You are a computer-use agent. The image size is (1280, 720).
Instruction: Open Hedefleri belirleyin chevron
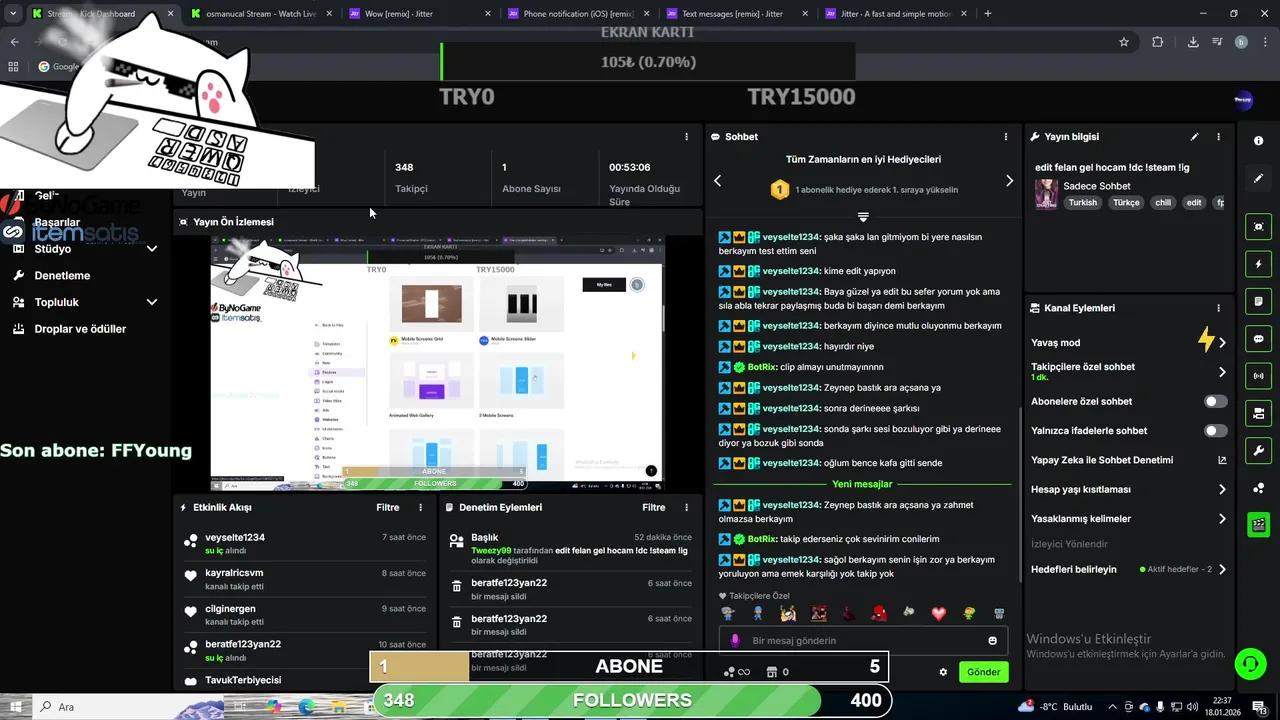click(1222, 569)
